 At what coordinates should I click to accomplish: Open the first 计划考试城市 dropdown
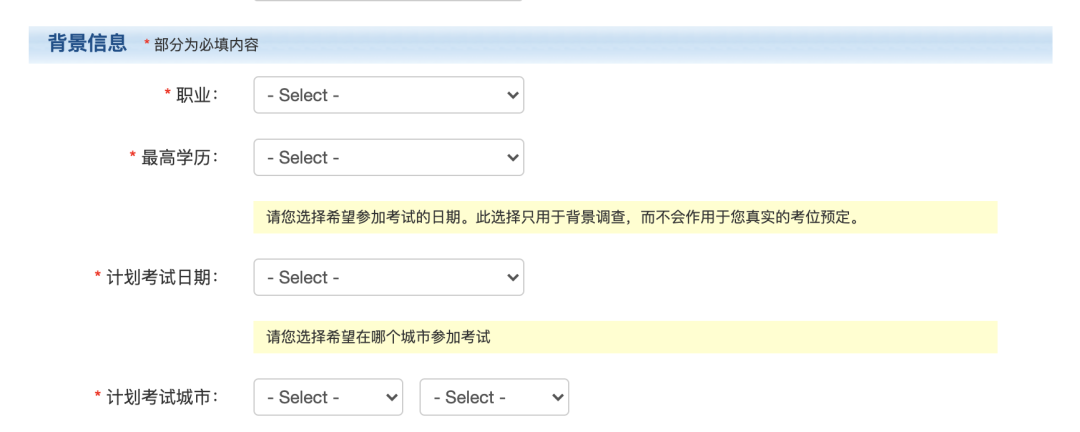click(x=328, y=398)
